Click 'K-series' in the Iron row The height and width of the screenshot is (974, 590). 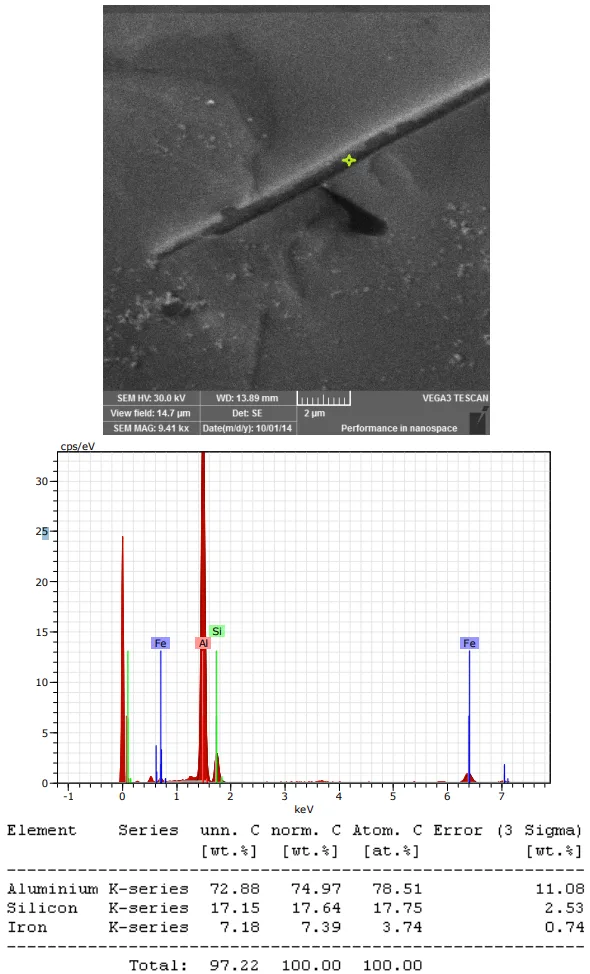tap(148, 927)
